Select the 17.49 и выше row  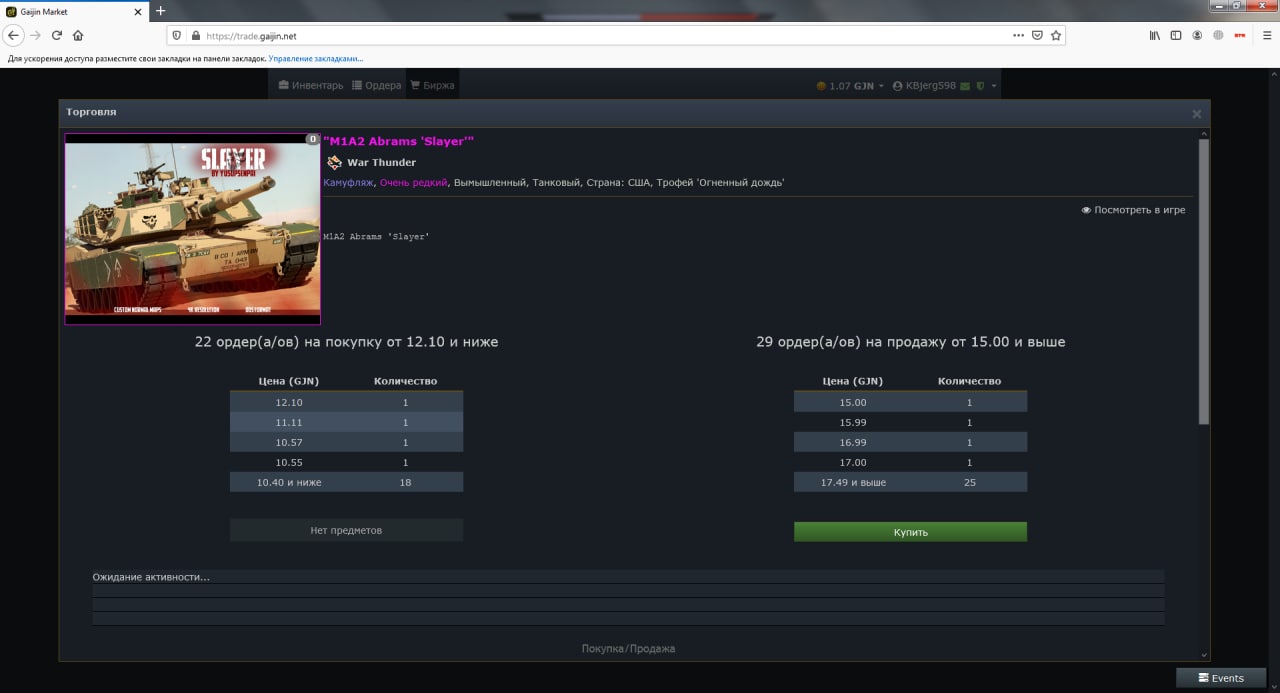910,482
